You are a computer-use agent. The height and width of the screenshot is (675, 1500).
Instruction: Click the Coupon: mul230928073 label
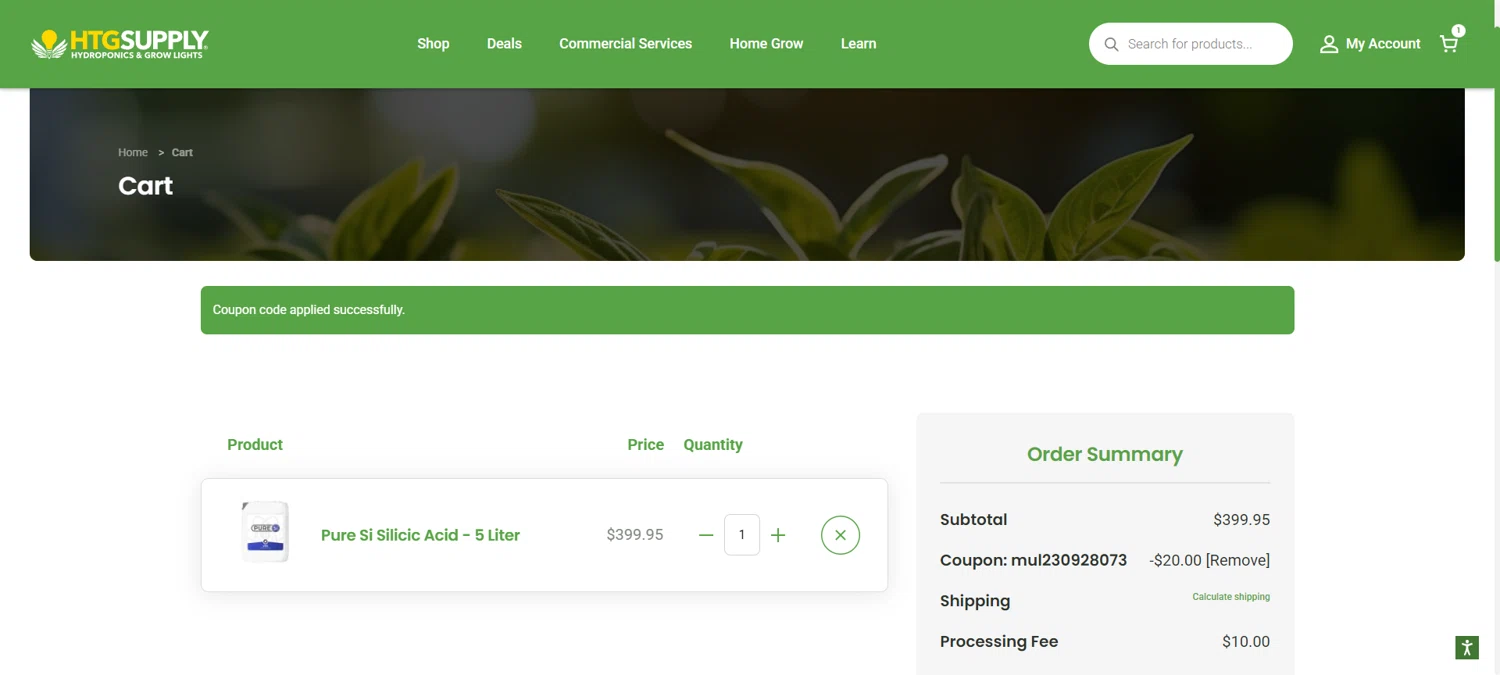(x=1033, y=560)
